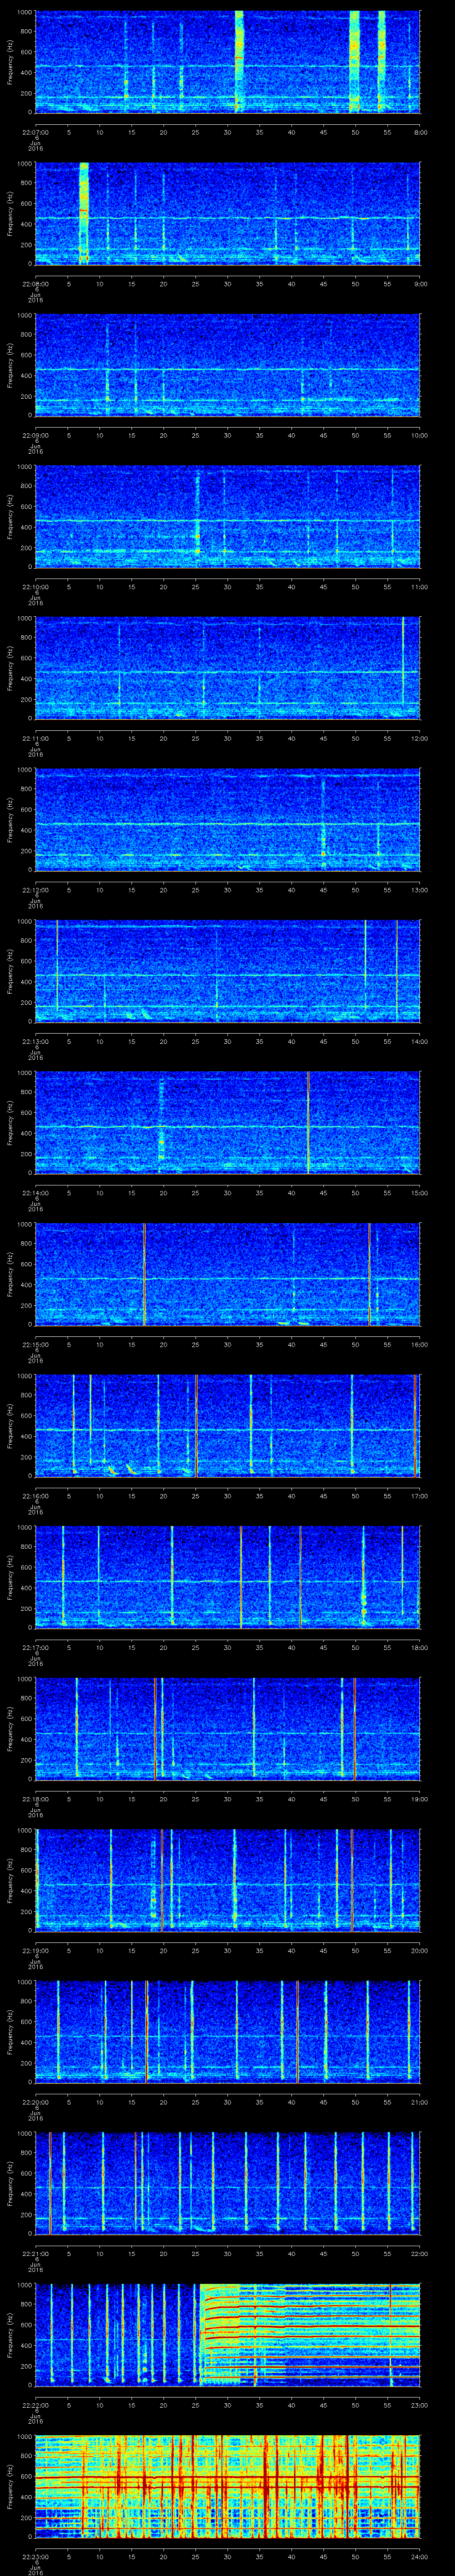Click the 22:20:00 start time label
The width and height of the screenshot is (455, 2576).
coord(35,2102)
